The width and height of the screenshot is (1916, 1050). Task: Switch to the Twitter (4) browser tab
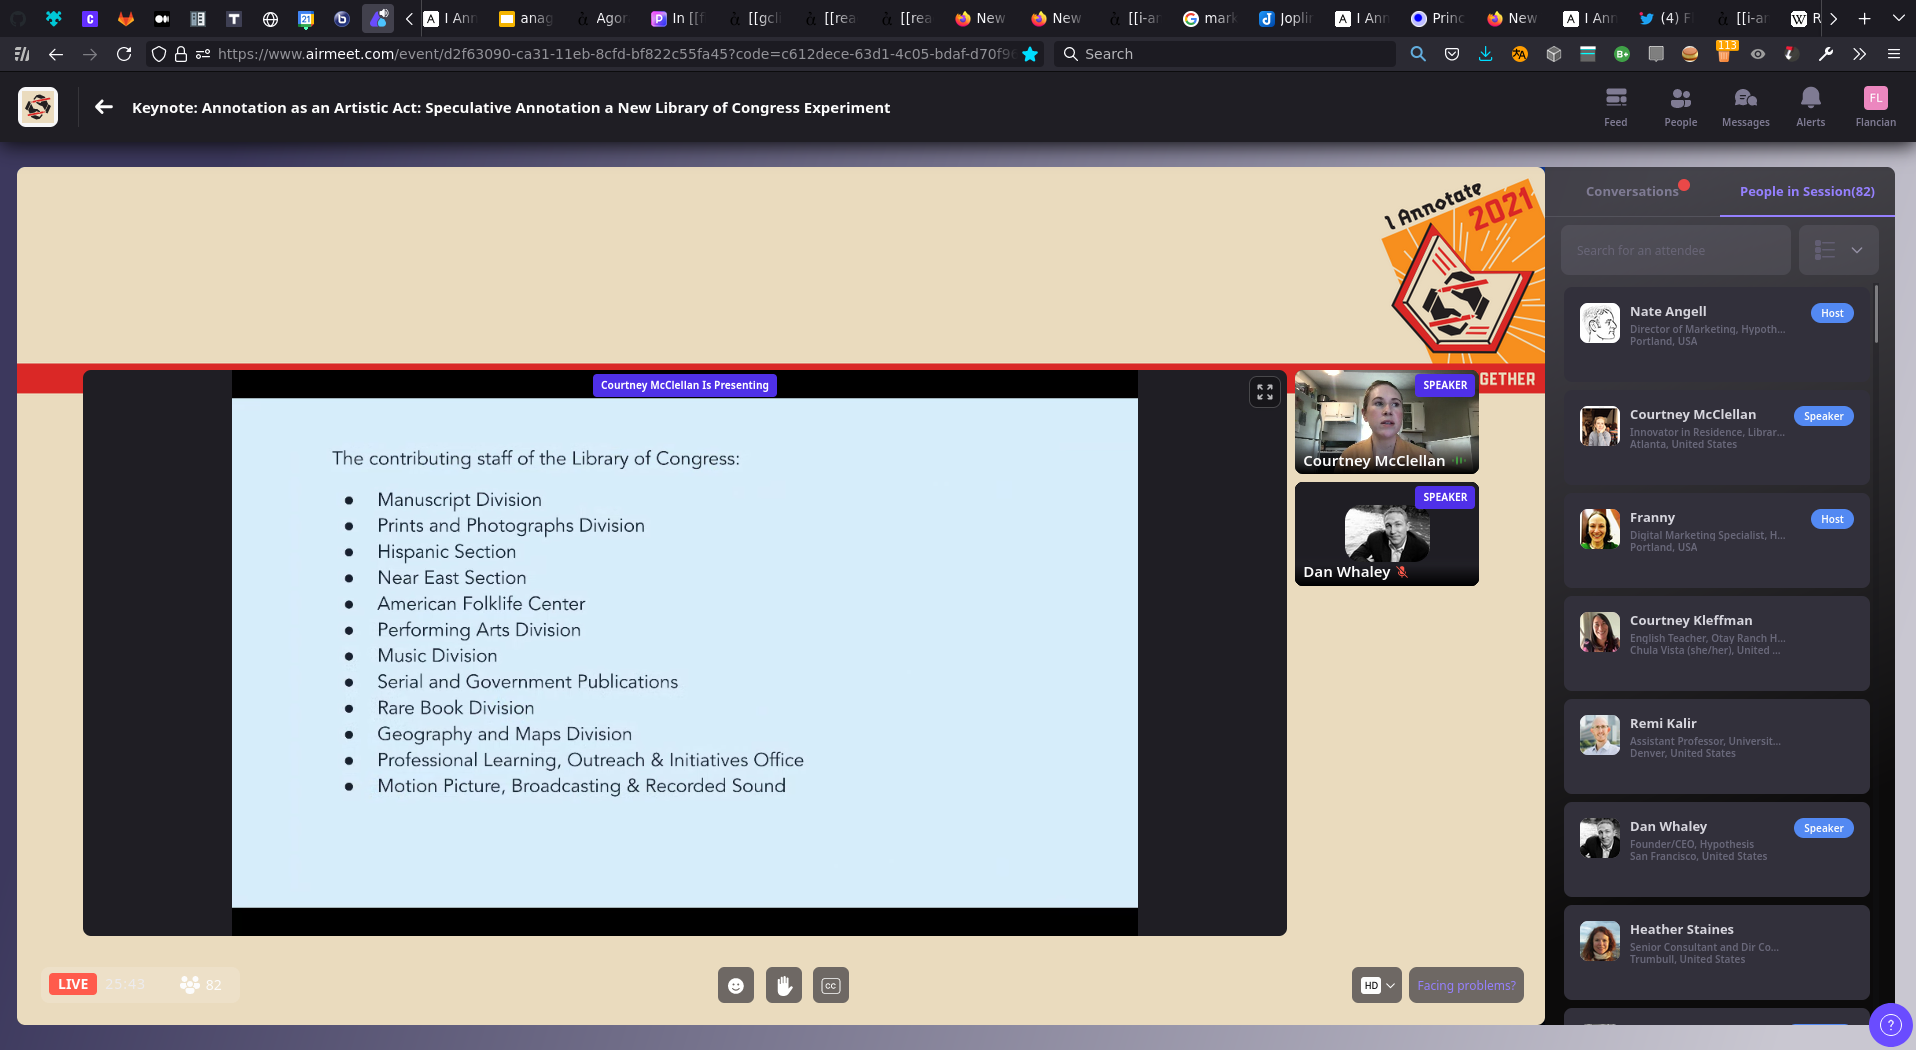(x=1666, y=18)
